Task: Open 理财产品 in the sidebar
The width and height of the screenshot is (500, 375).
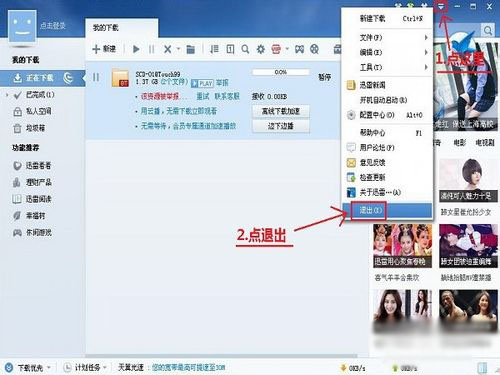Action: pyautogui.click(x=39, y=182)
